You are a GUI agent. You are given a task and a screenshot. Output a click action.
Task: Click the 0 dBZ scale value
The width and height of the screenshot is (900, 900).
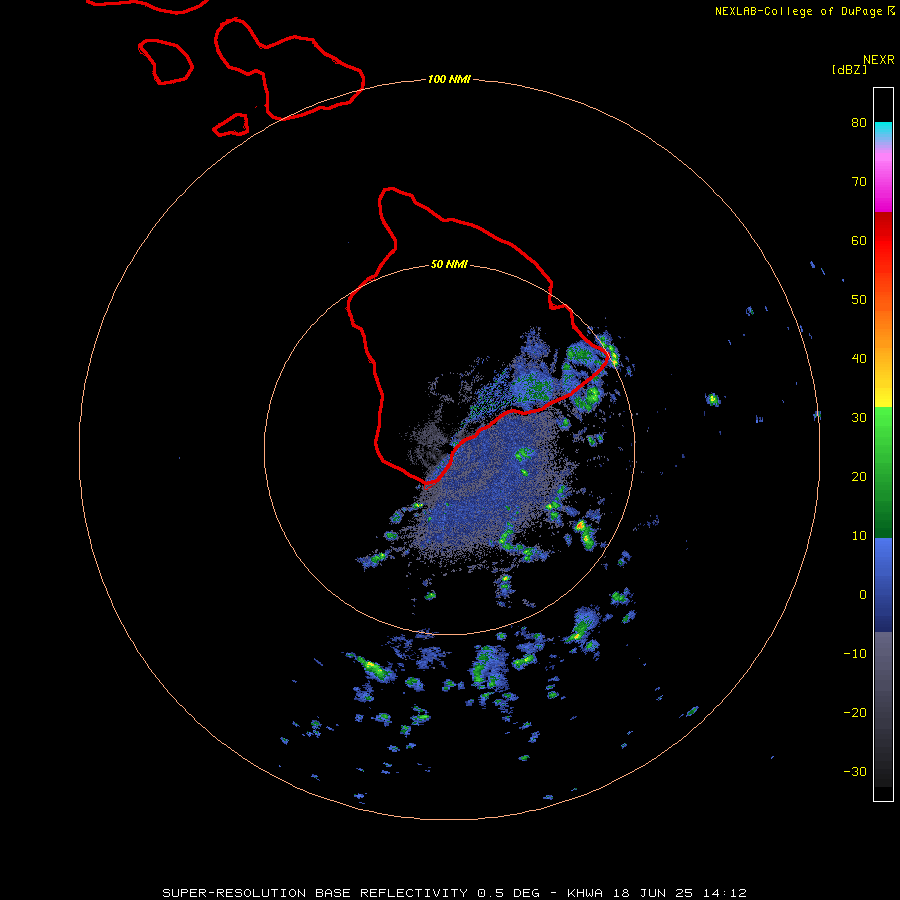pyautogui.click(x=863, y=595)
